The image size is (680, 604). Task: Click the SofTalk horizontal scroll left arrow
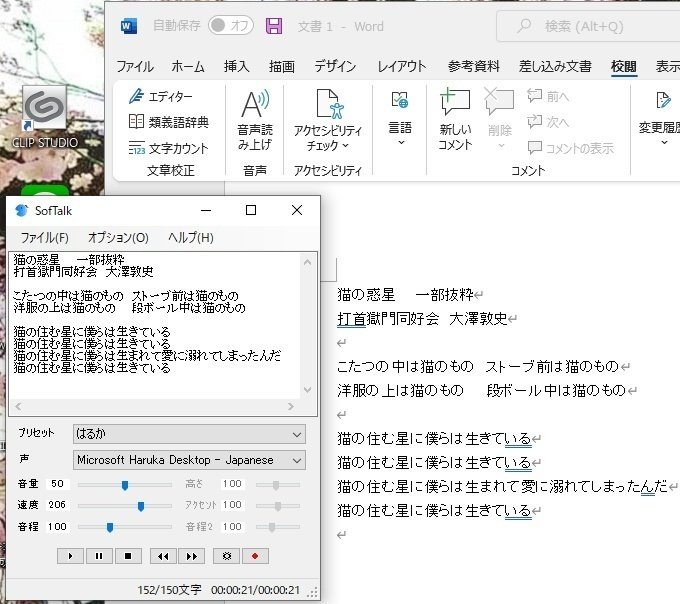tap(18, 406)
